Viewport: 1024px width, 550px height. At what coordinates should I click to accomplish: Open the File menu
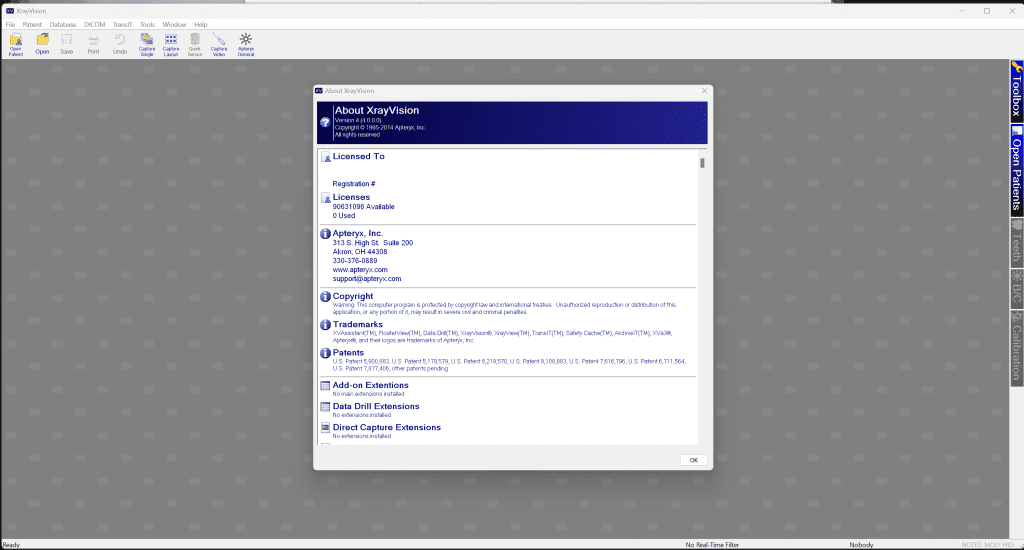[10, 24]
